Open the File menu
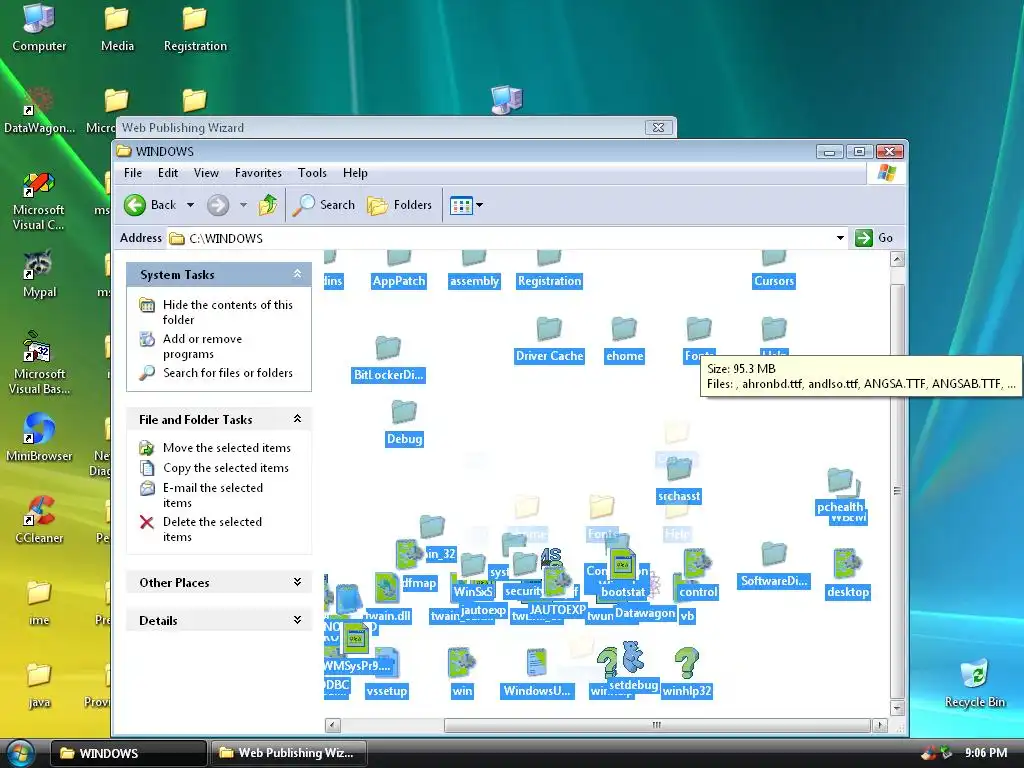 133,173
